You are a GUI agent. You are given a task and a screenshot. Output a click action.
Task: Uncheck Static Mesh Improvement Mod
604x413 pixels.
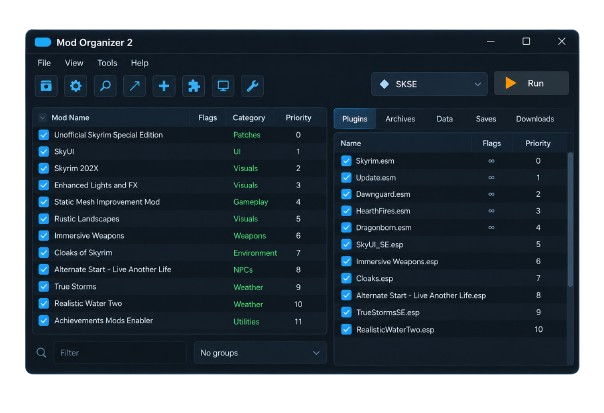44,202
